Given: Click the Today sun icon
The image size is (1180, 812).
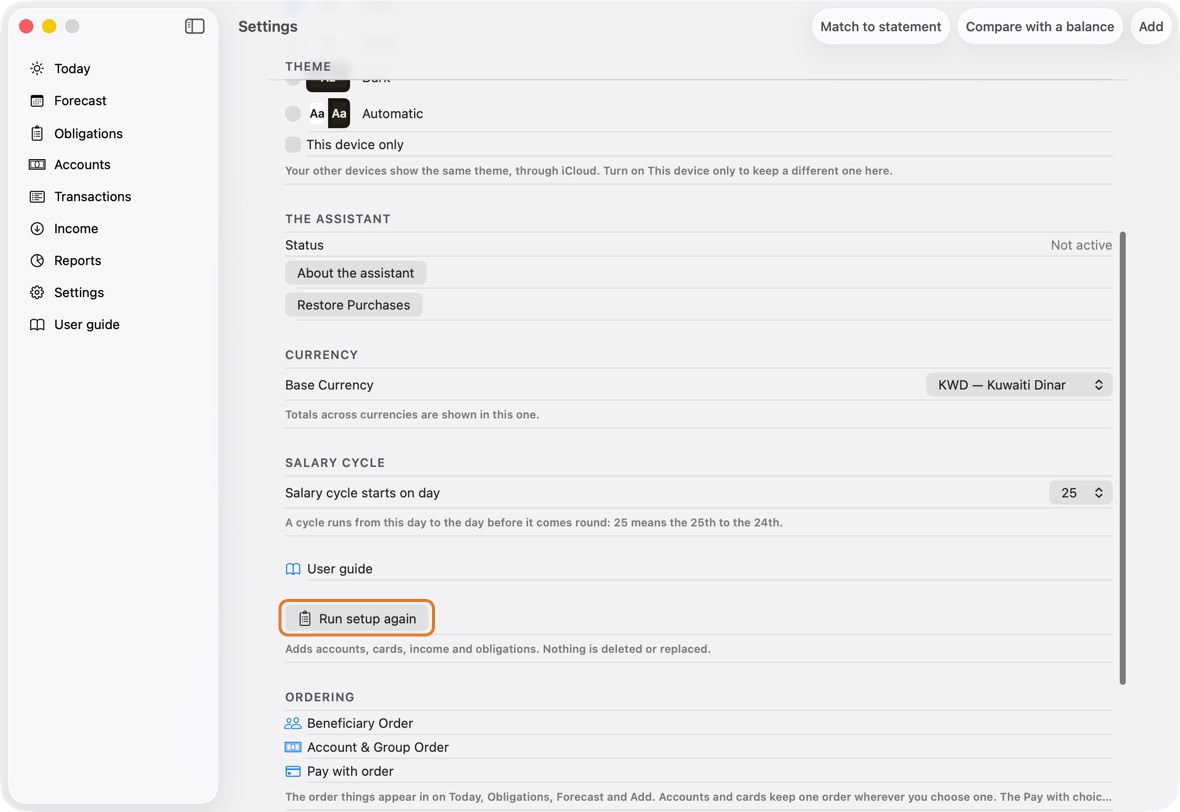Looking at the screenshot, I should [x=37, y=68].
